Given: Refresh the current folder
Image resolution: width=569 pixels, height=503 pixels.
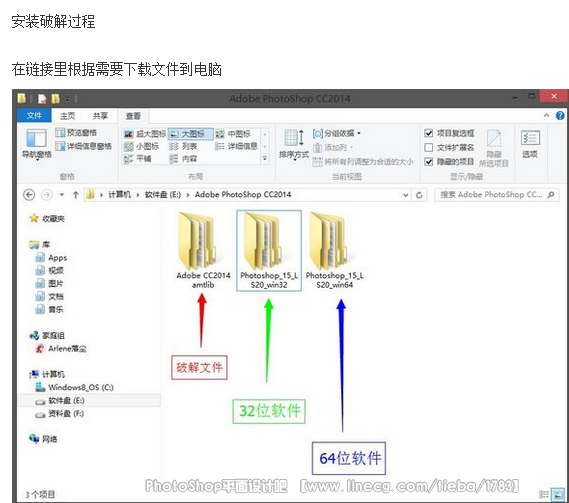Looking at the screenshot, I should pos(419,195).
